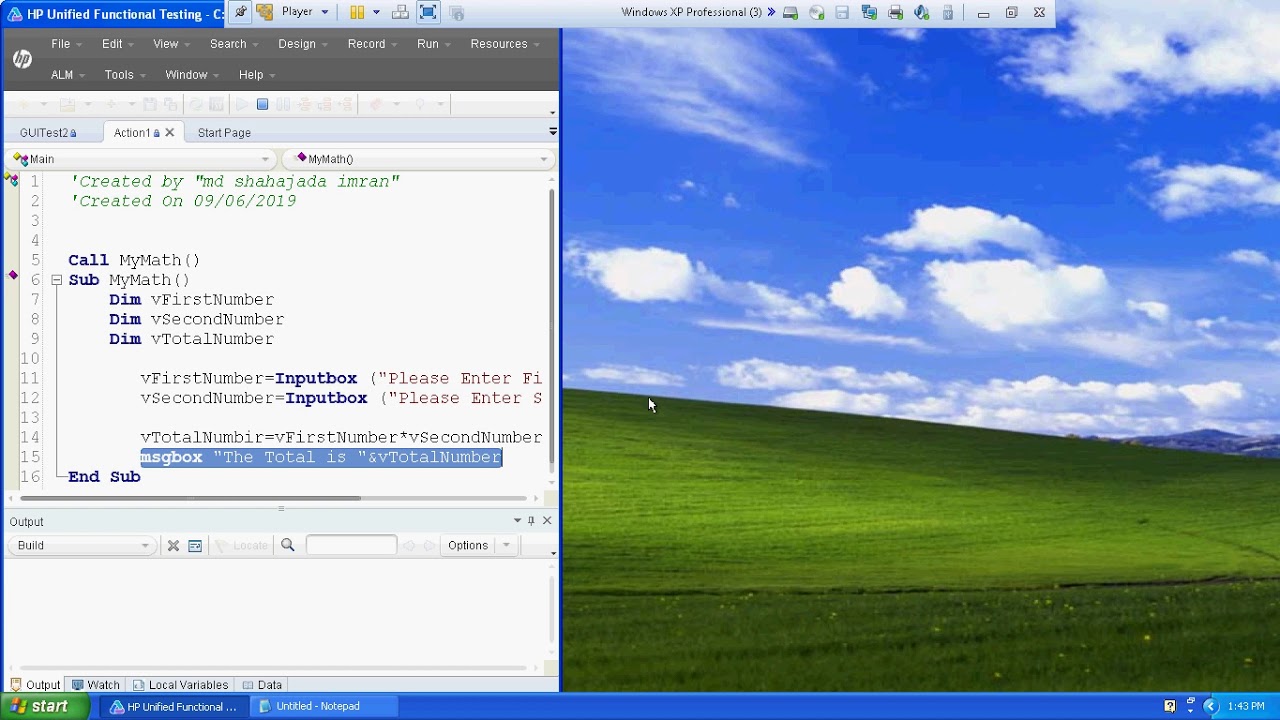1280x720 pixels.
Task: Click the send Ctrl+Alt+Del keys icon
Action: pos(400,12)
